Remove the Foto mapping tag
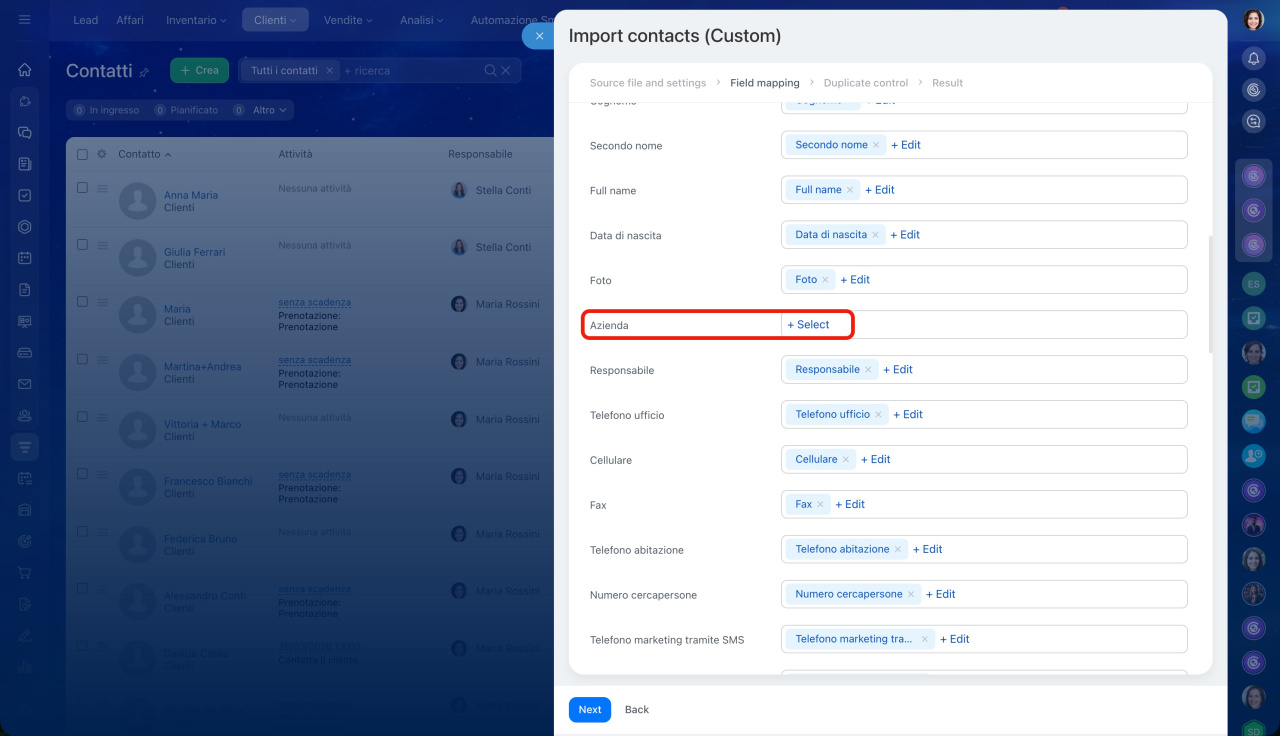The width and height of the screenshot is (1280, 736). 825,280
